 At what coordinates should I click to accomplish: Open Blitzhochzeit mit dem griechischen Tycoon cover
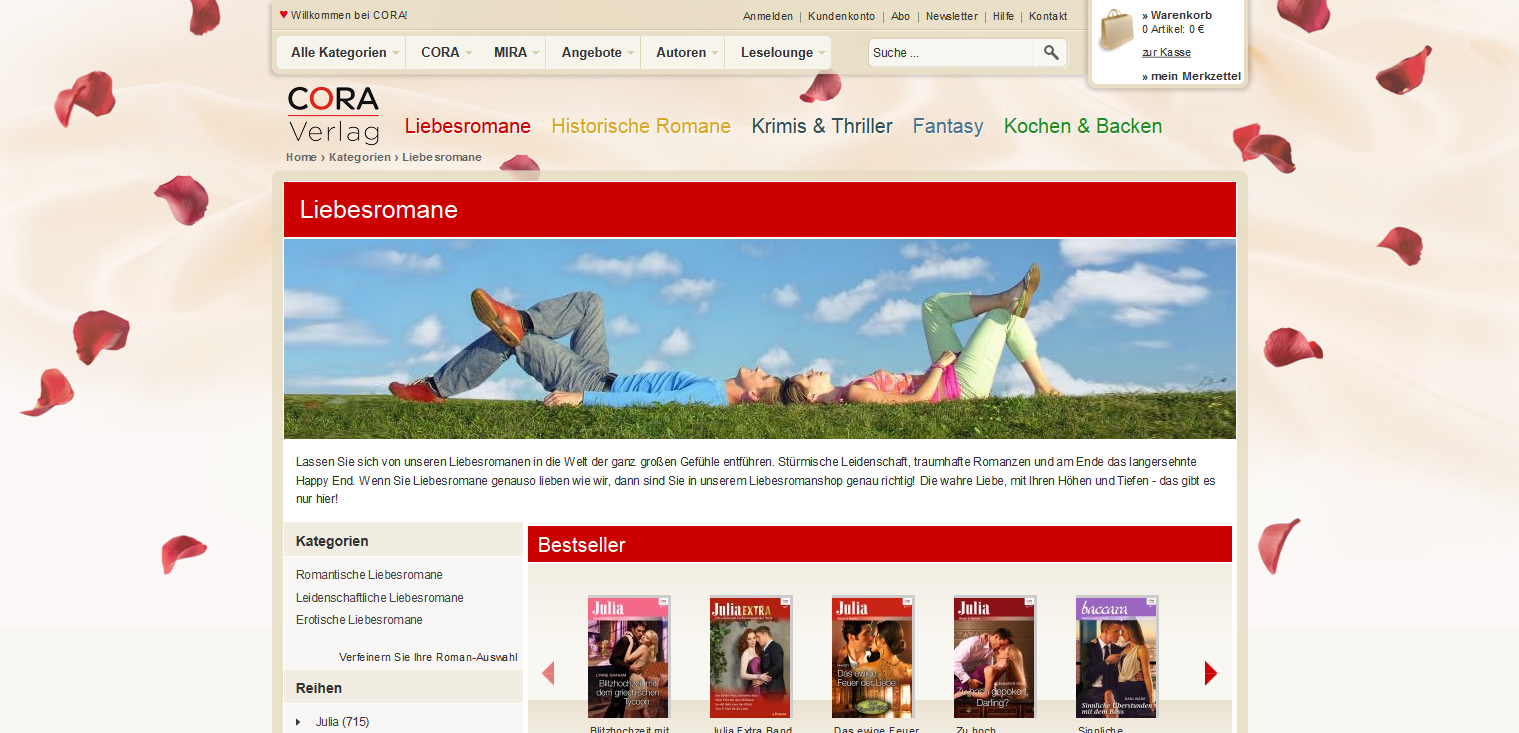point(629,657)
